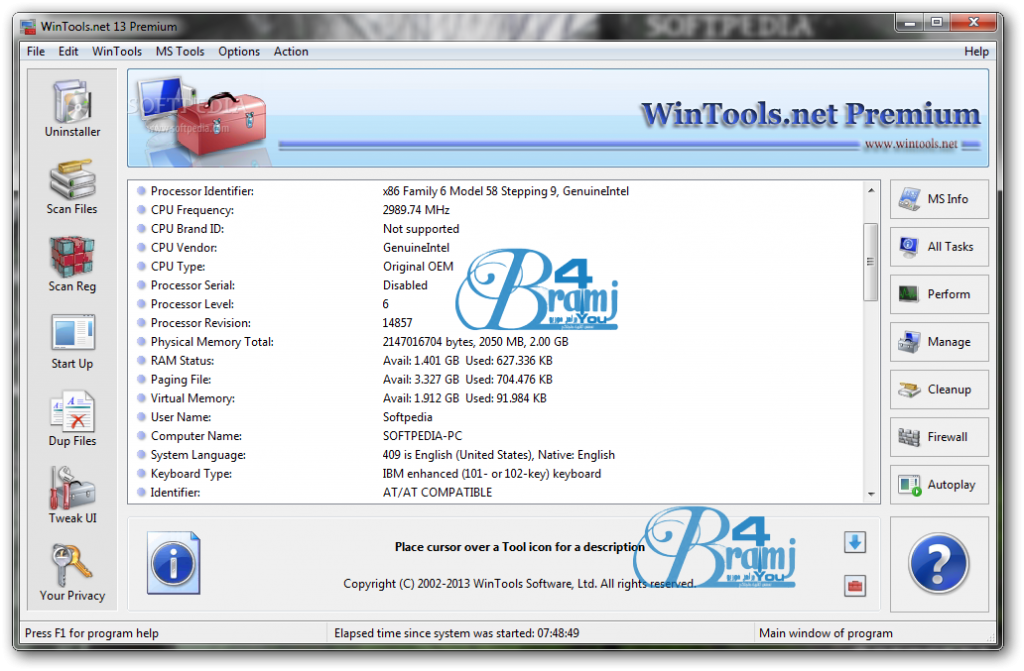Click the system info scrollbar down arrow
The width and height of the screenshot is (1024, 671).
868,492
